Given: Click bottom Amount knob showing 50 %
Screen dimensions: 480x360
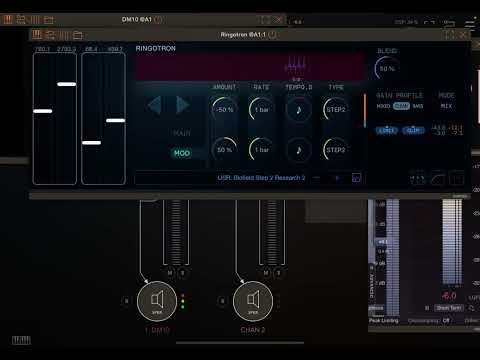Looking at the screenshot, I should 224,150.
